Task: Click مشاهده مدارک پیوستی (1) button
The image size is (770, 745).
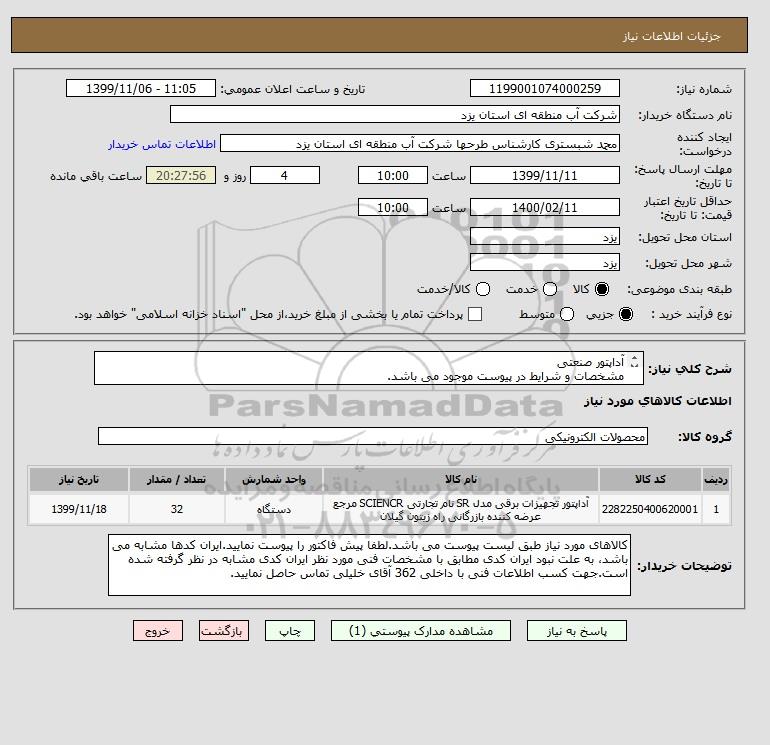Action: tap(421, 631)
